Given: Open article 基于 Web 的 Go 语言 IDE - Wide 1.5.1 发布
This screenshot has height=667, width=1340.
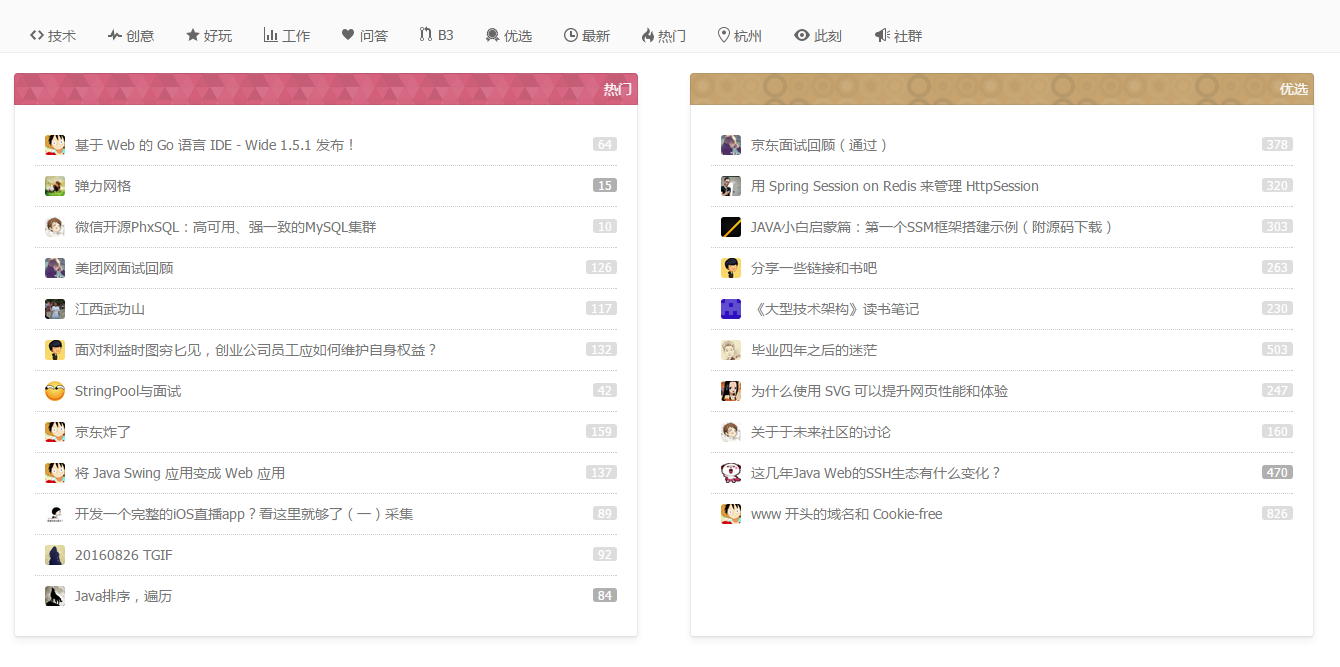Looking at the screenshot, I should click(215, 145).
